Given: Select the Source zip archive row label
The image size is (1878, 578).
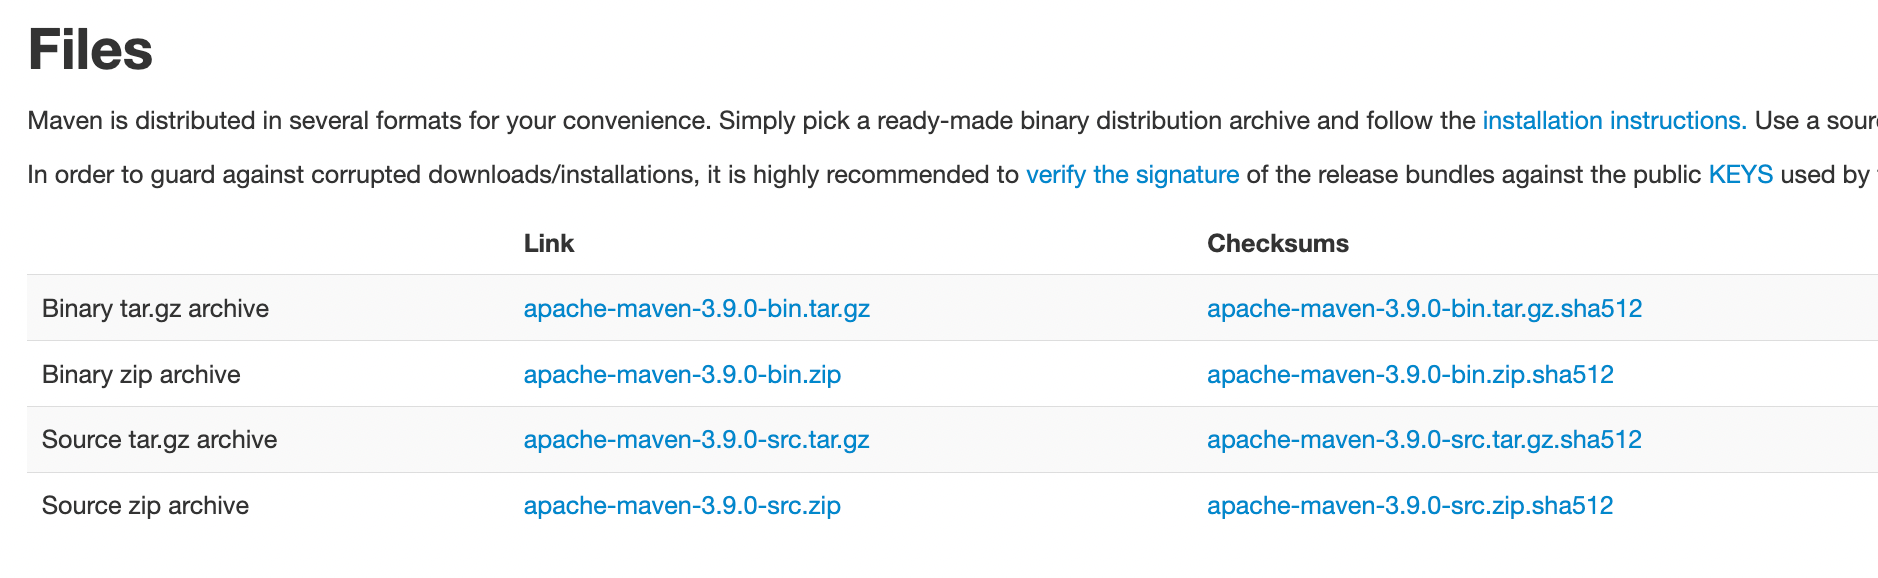Looking at the screenshot, I should (x=145, y=506).
